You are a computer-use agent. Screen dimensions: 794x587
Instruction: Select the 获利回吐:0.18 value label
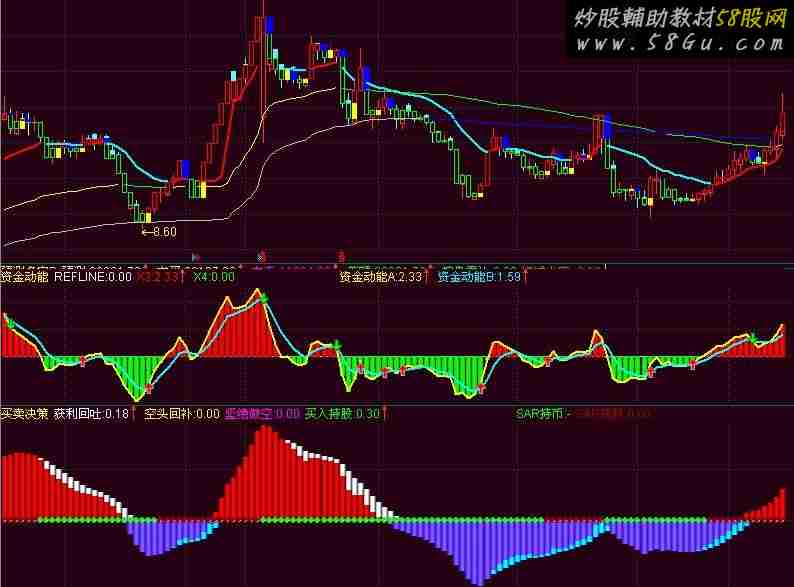(92, 414)
